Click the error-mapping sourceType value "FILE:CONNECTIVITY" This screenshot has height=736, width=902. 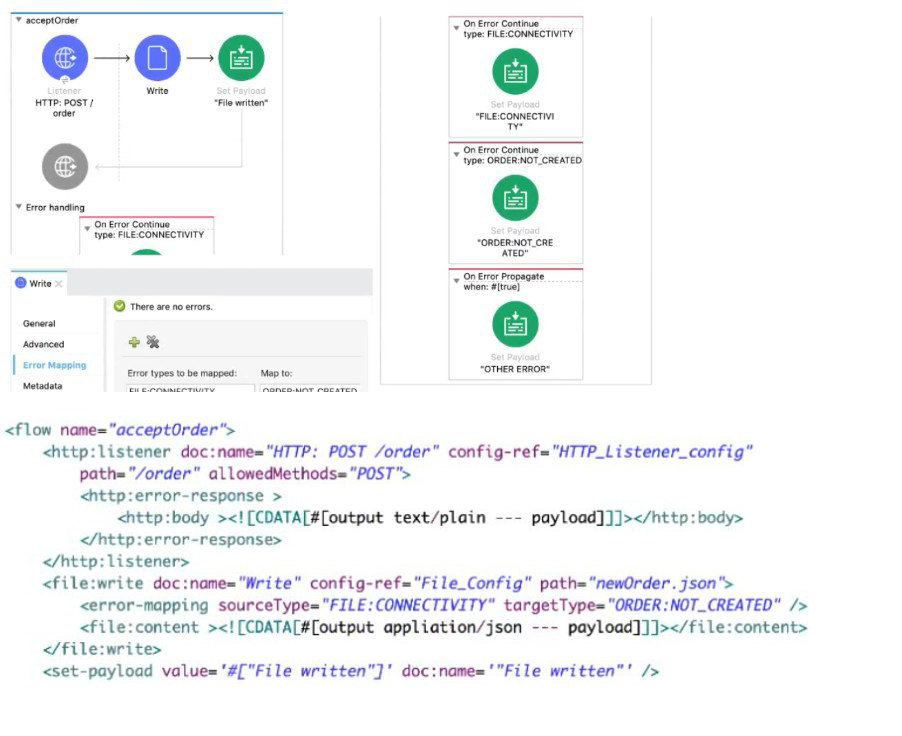(x=408, y=605)
